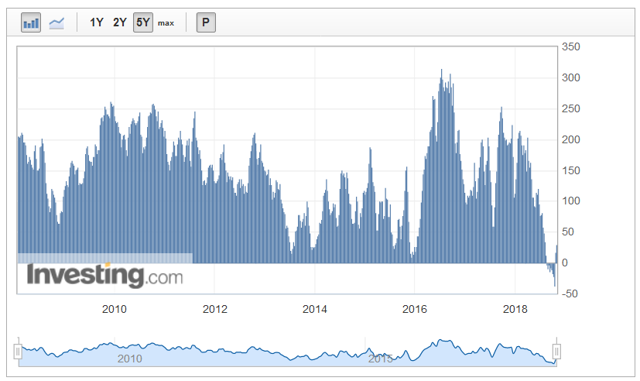Click the 200 y-axis value
640x381 pixels.
pos(571,140)
